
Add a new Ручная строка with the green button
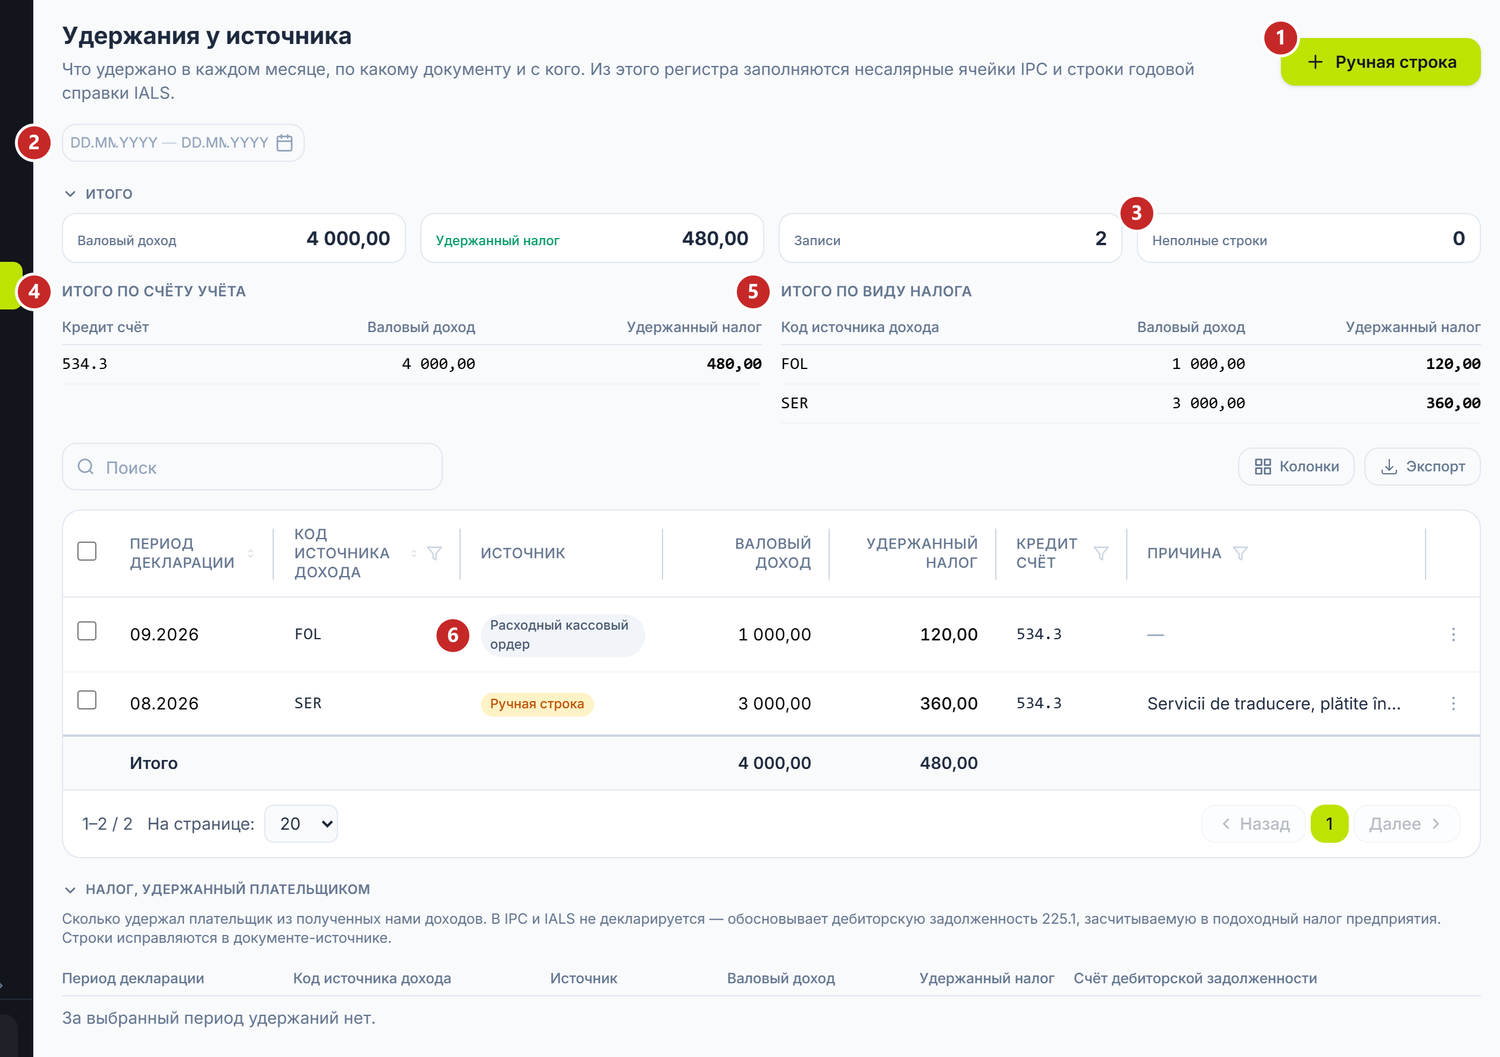click(x=1380, y=62)
